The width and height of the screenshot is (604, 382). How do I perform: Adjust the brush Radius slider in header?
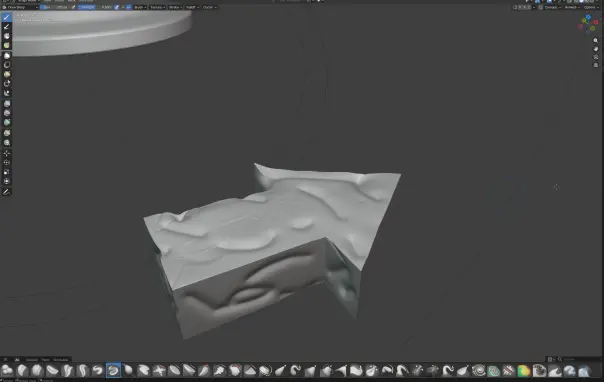click(x=55, y=7)
